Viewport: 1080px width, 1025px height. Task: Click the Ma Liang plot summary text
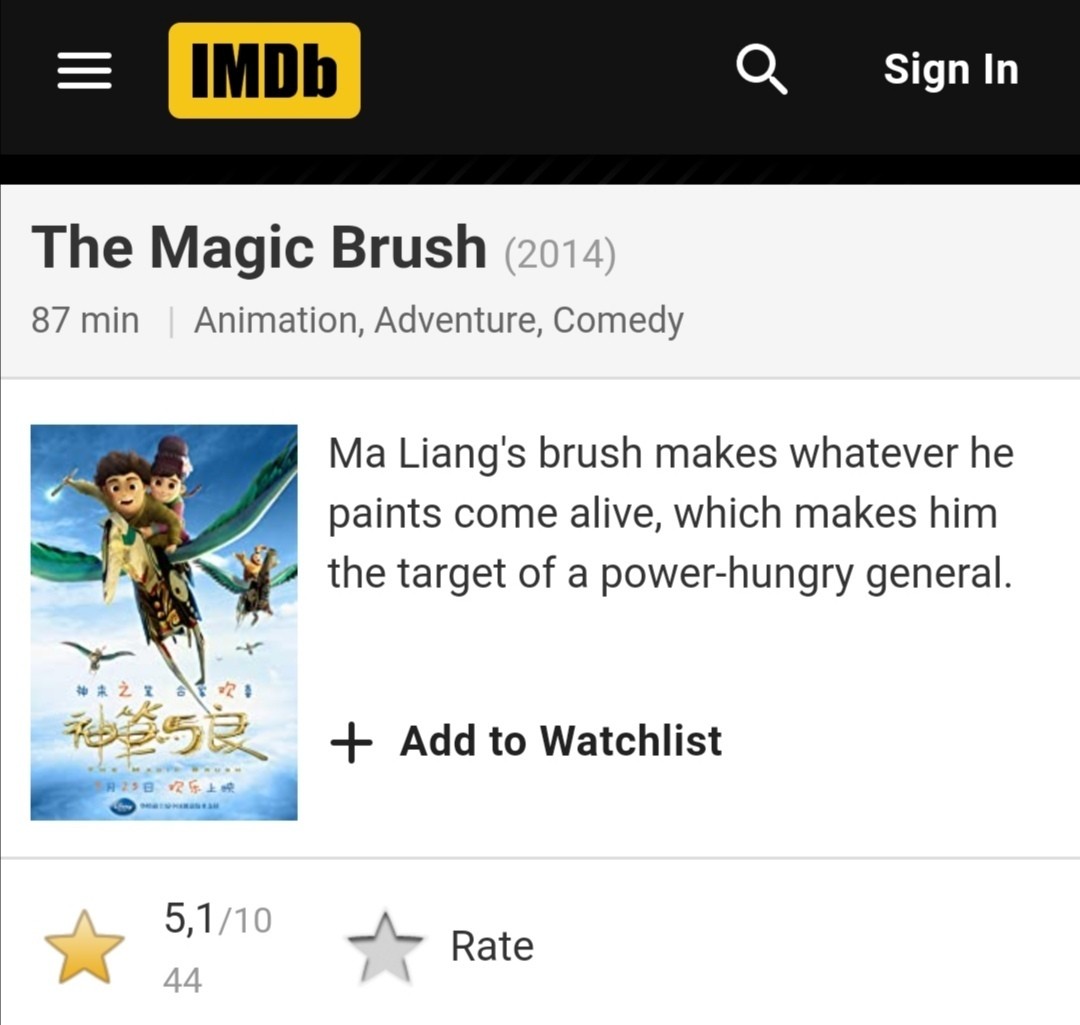tap(670, 514)
